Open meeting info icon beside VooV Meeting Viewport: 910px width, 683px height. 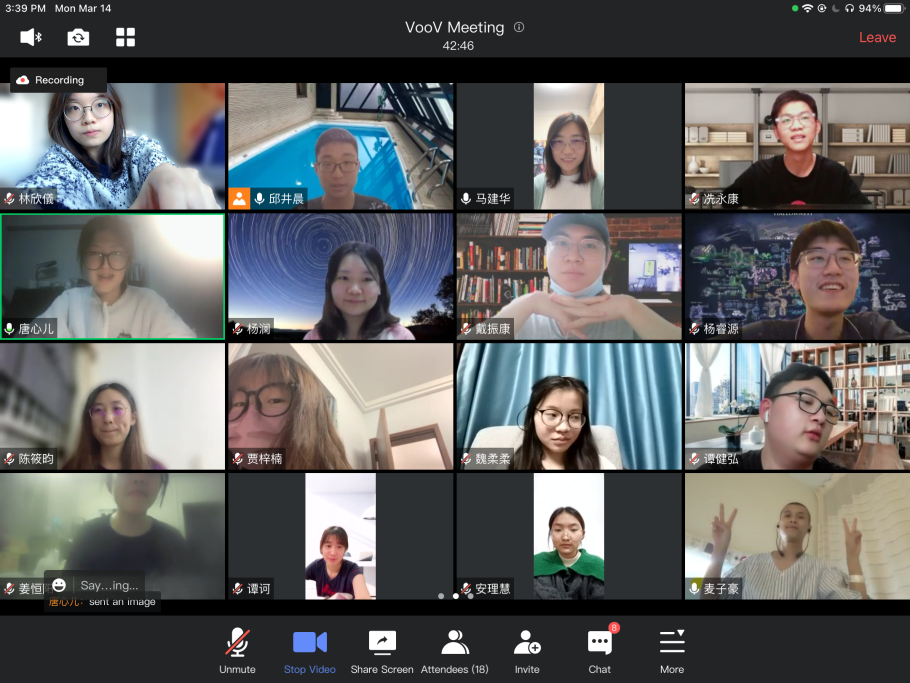pyautogui.click(x=519, y=28)
